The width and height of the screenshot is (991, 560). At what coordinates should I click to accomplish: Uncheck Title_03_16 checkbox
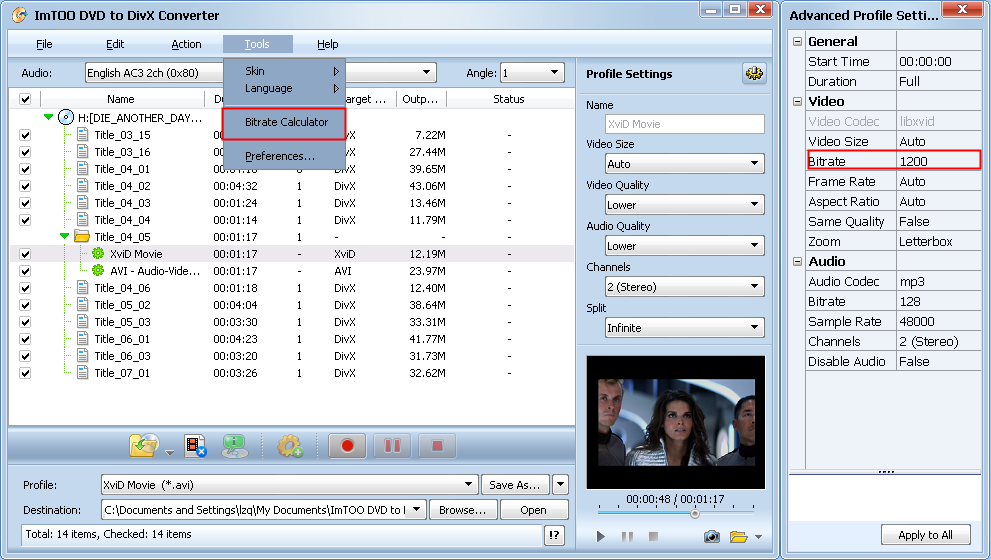pos(25,152)
